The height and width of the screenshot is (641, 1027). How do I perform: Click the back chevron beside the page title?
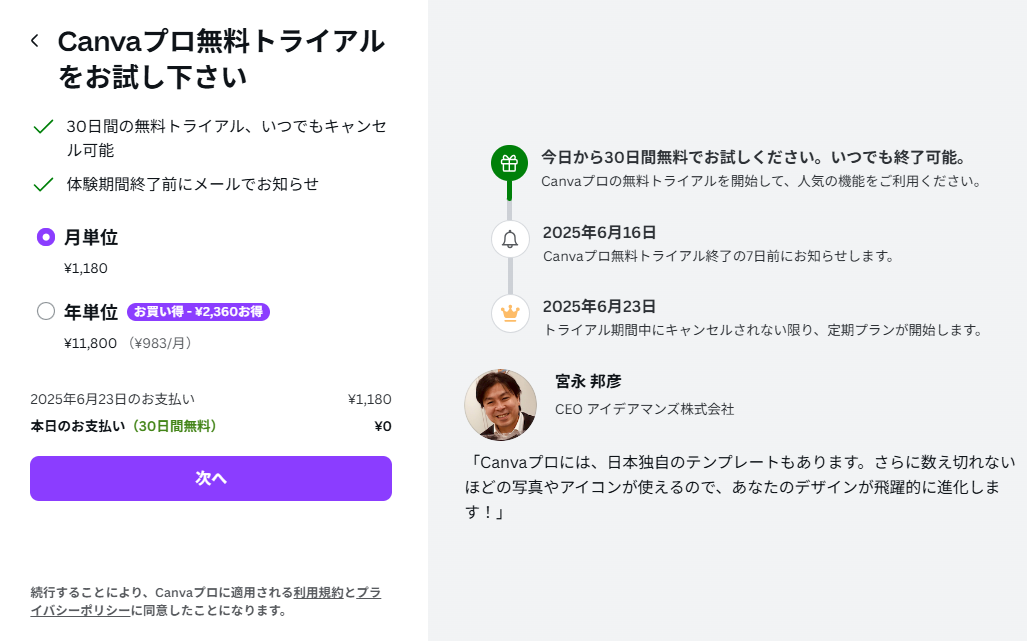tap(33, 41)
